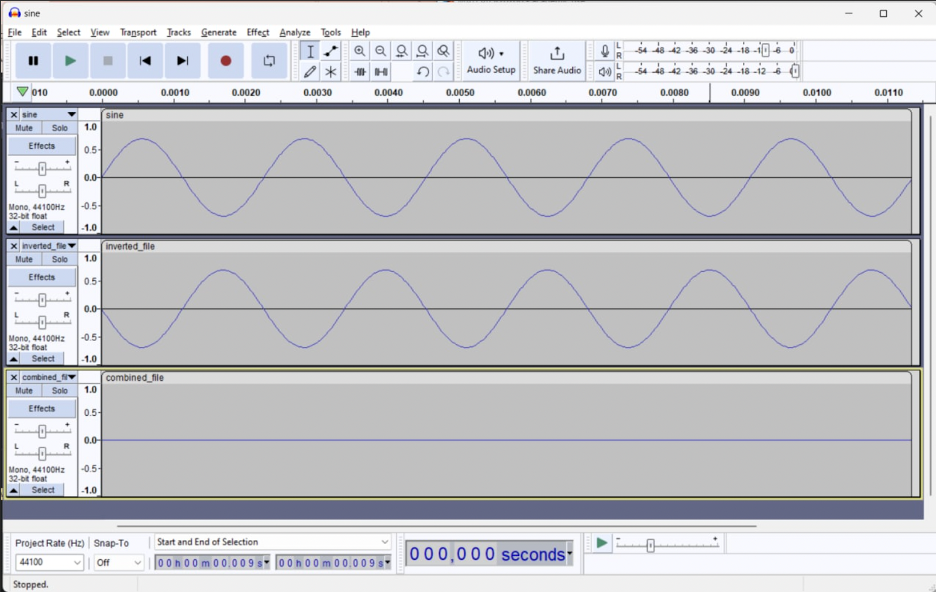Open Effects for the inverted_file track

(42, 277)
